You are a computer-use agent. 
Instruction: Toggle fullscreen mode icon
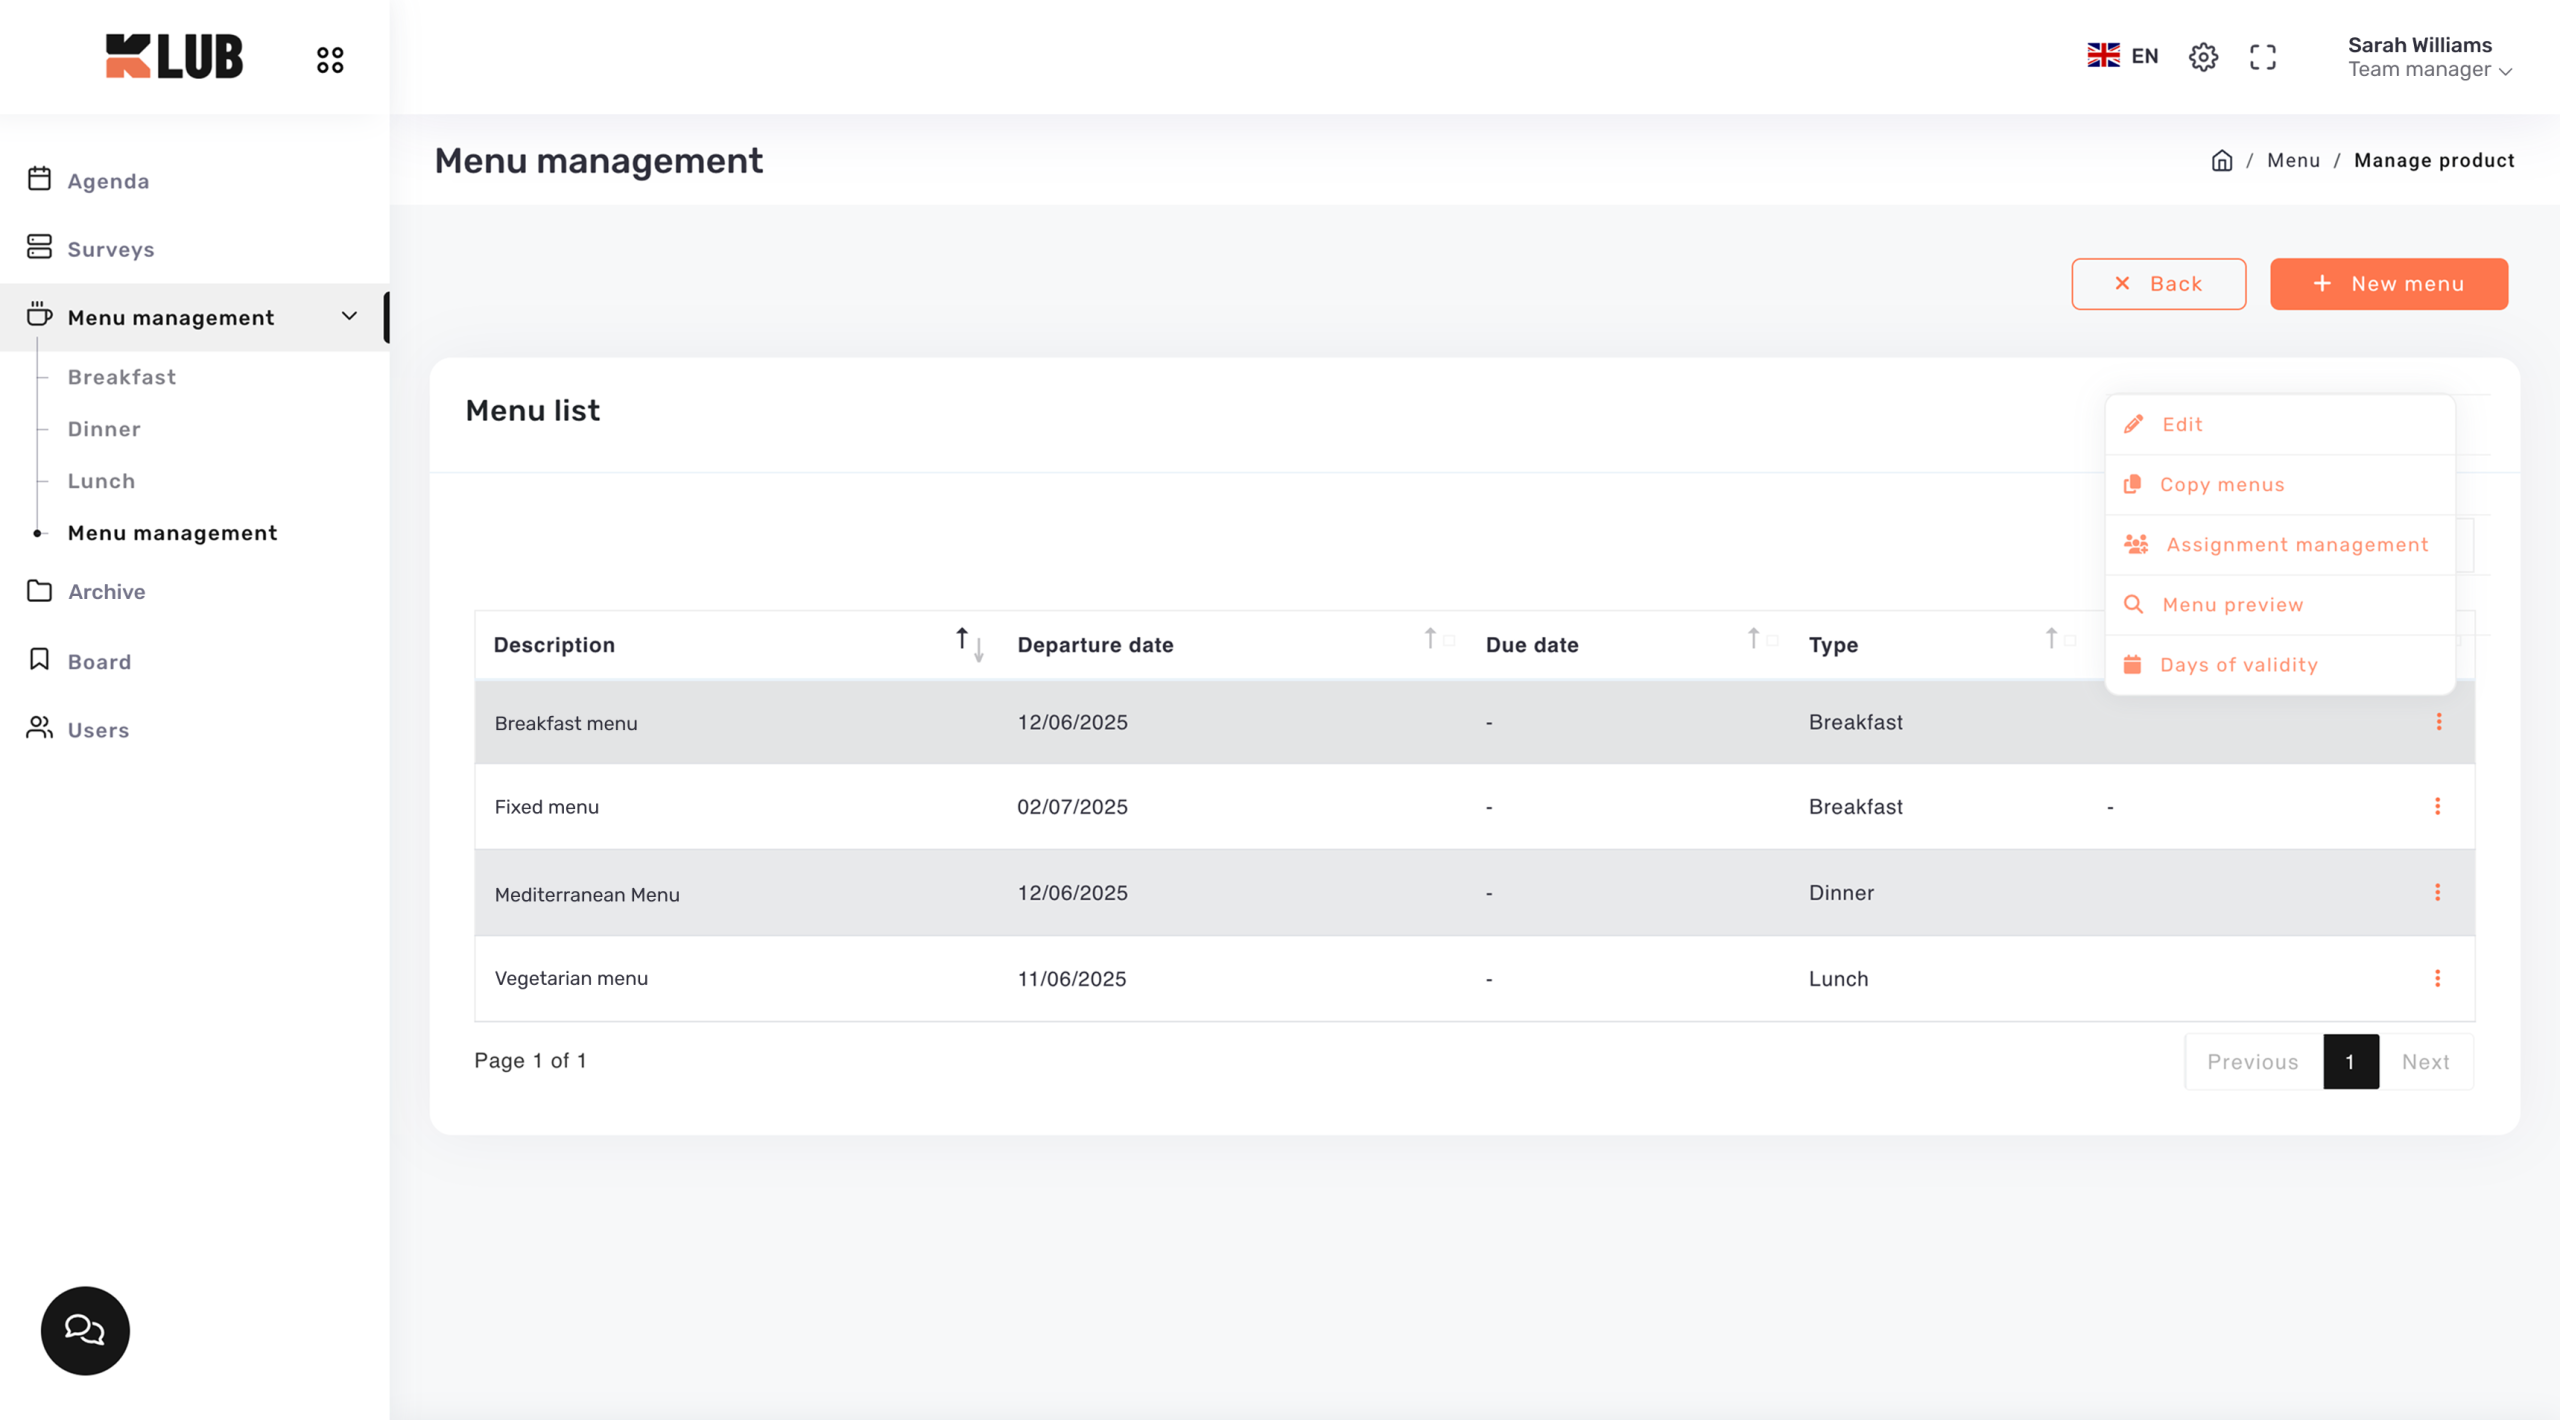[2263, 57]
